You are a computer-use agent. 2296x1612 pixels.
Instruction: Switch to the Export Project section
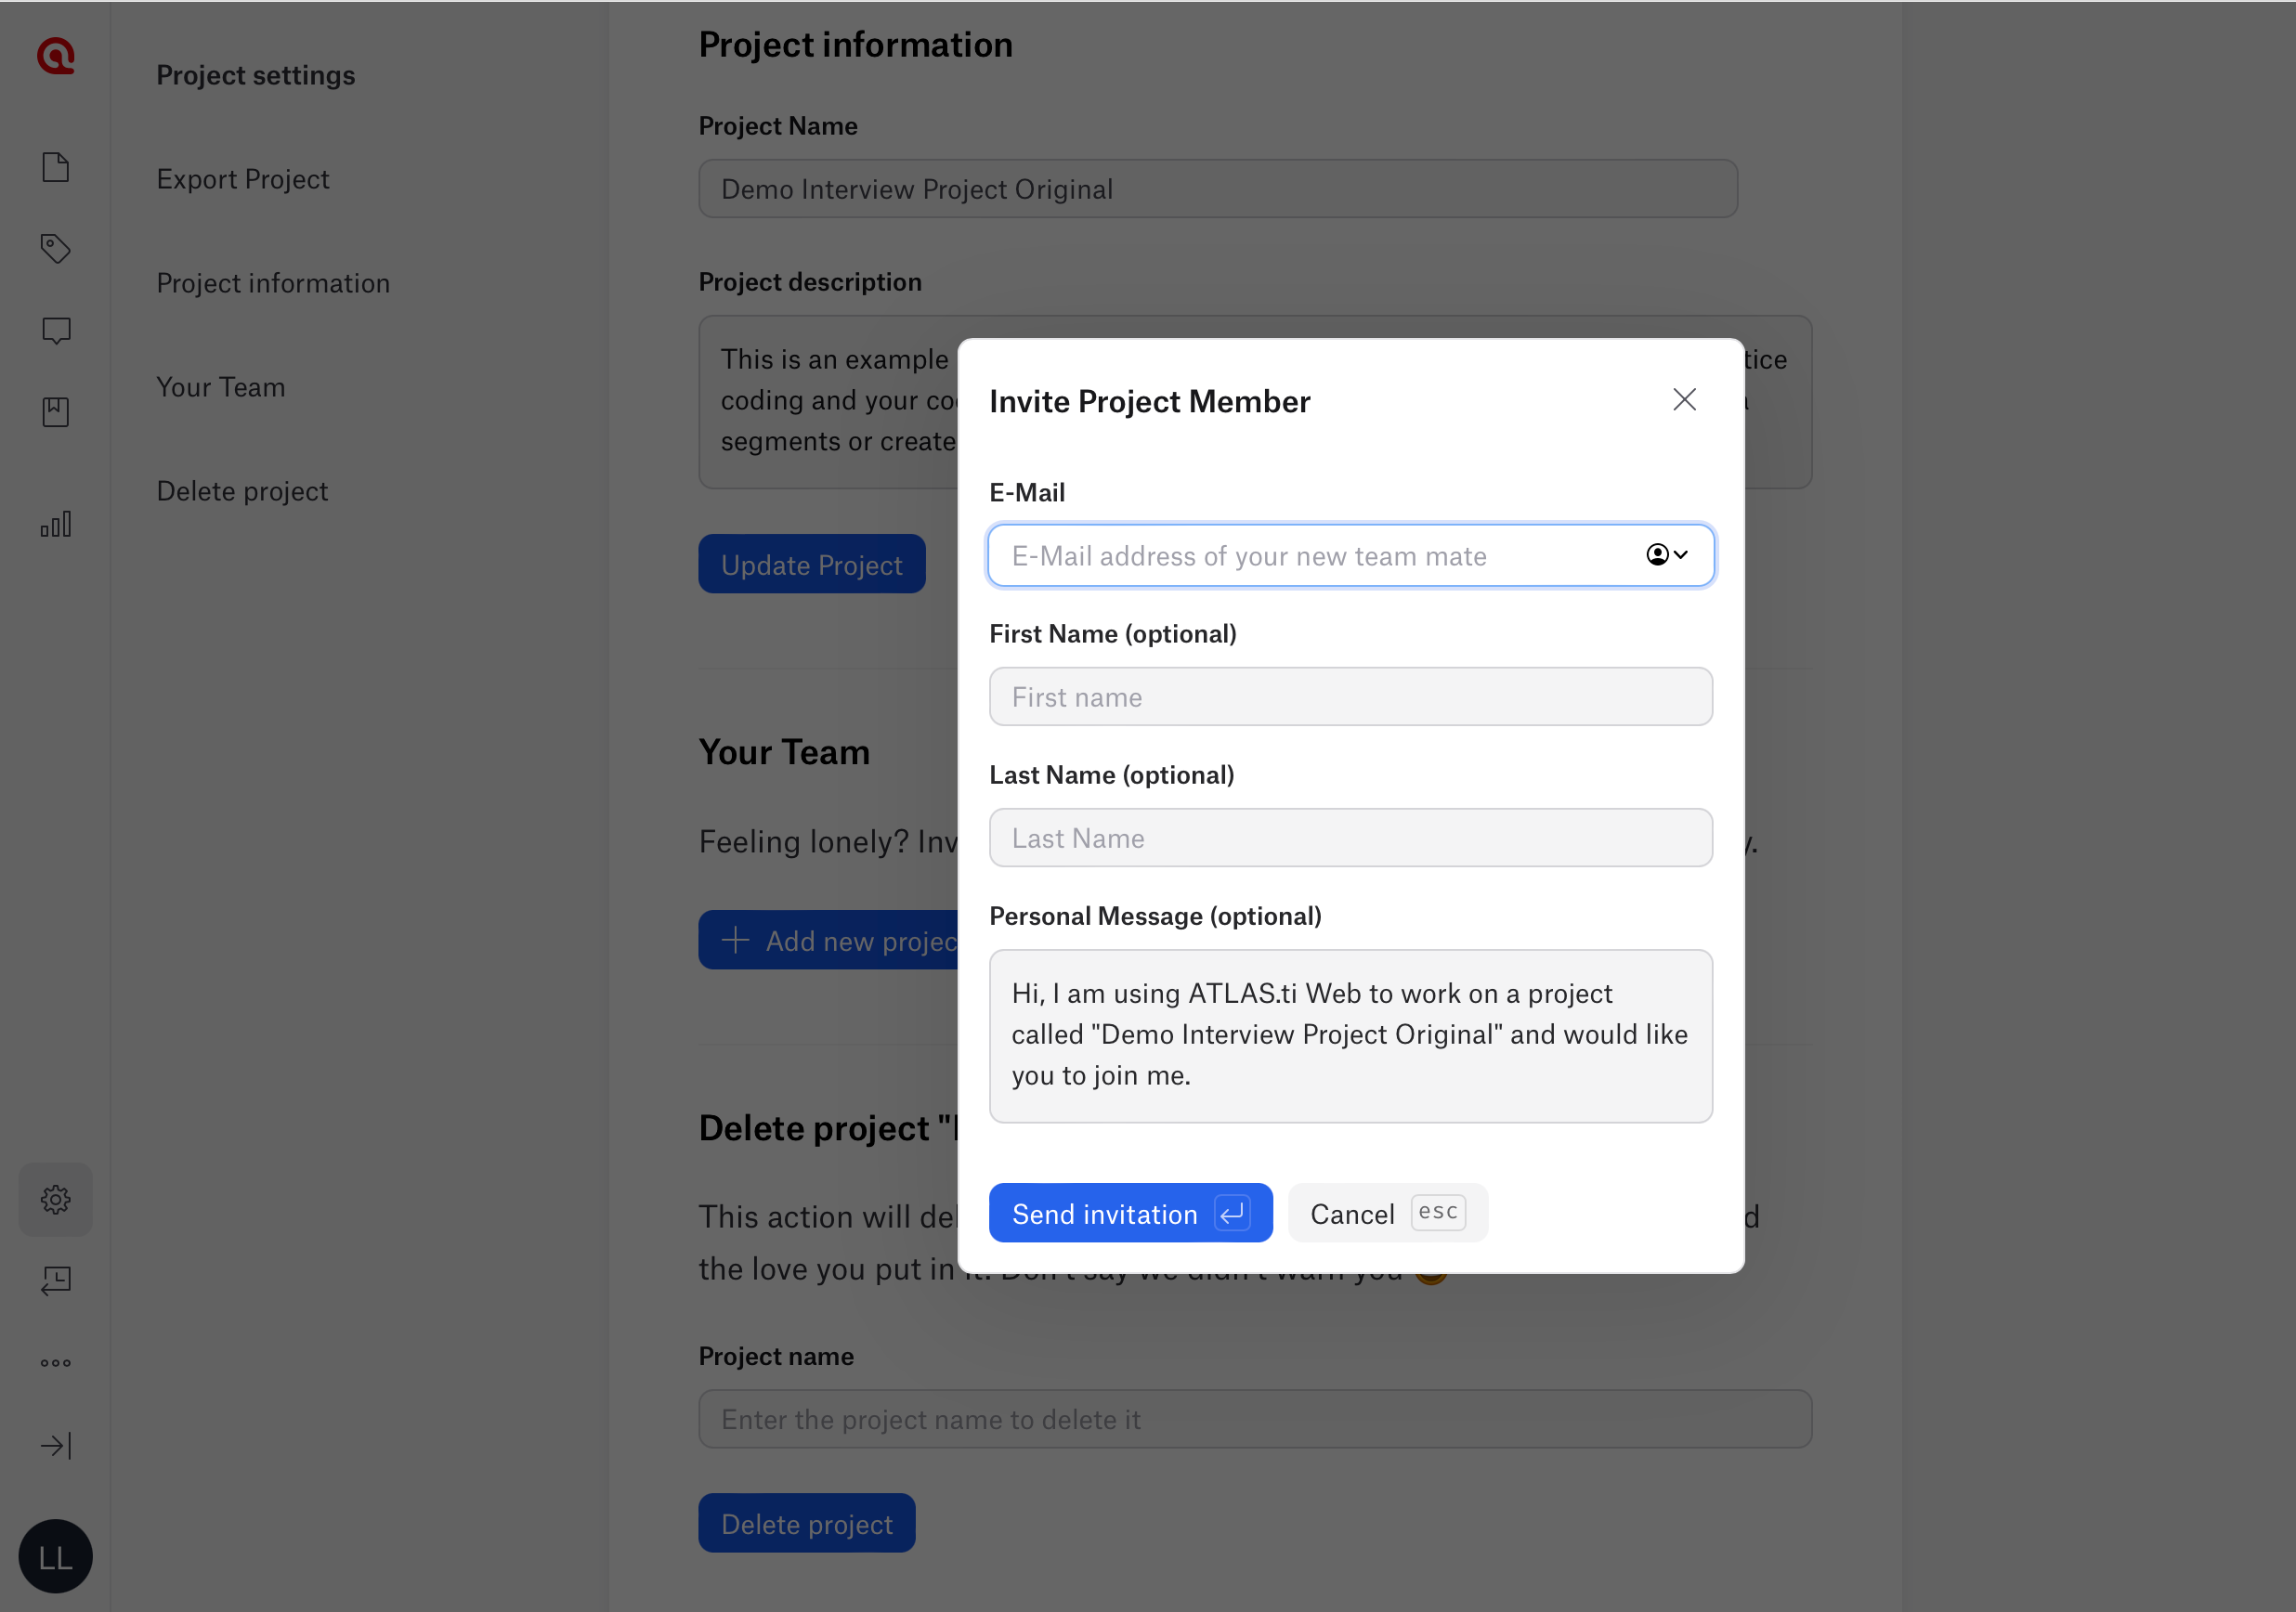pyautogui.click(x=243, y=179)
